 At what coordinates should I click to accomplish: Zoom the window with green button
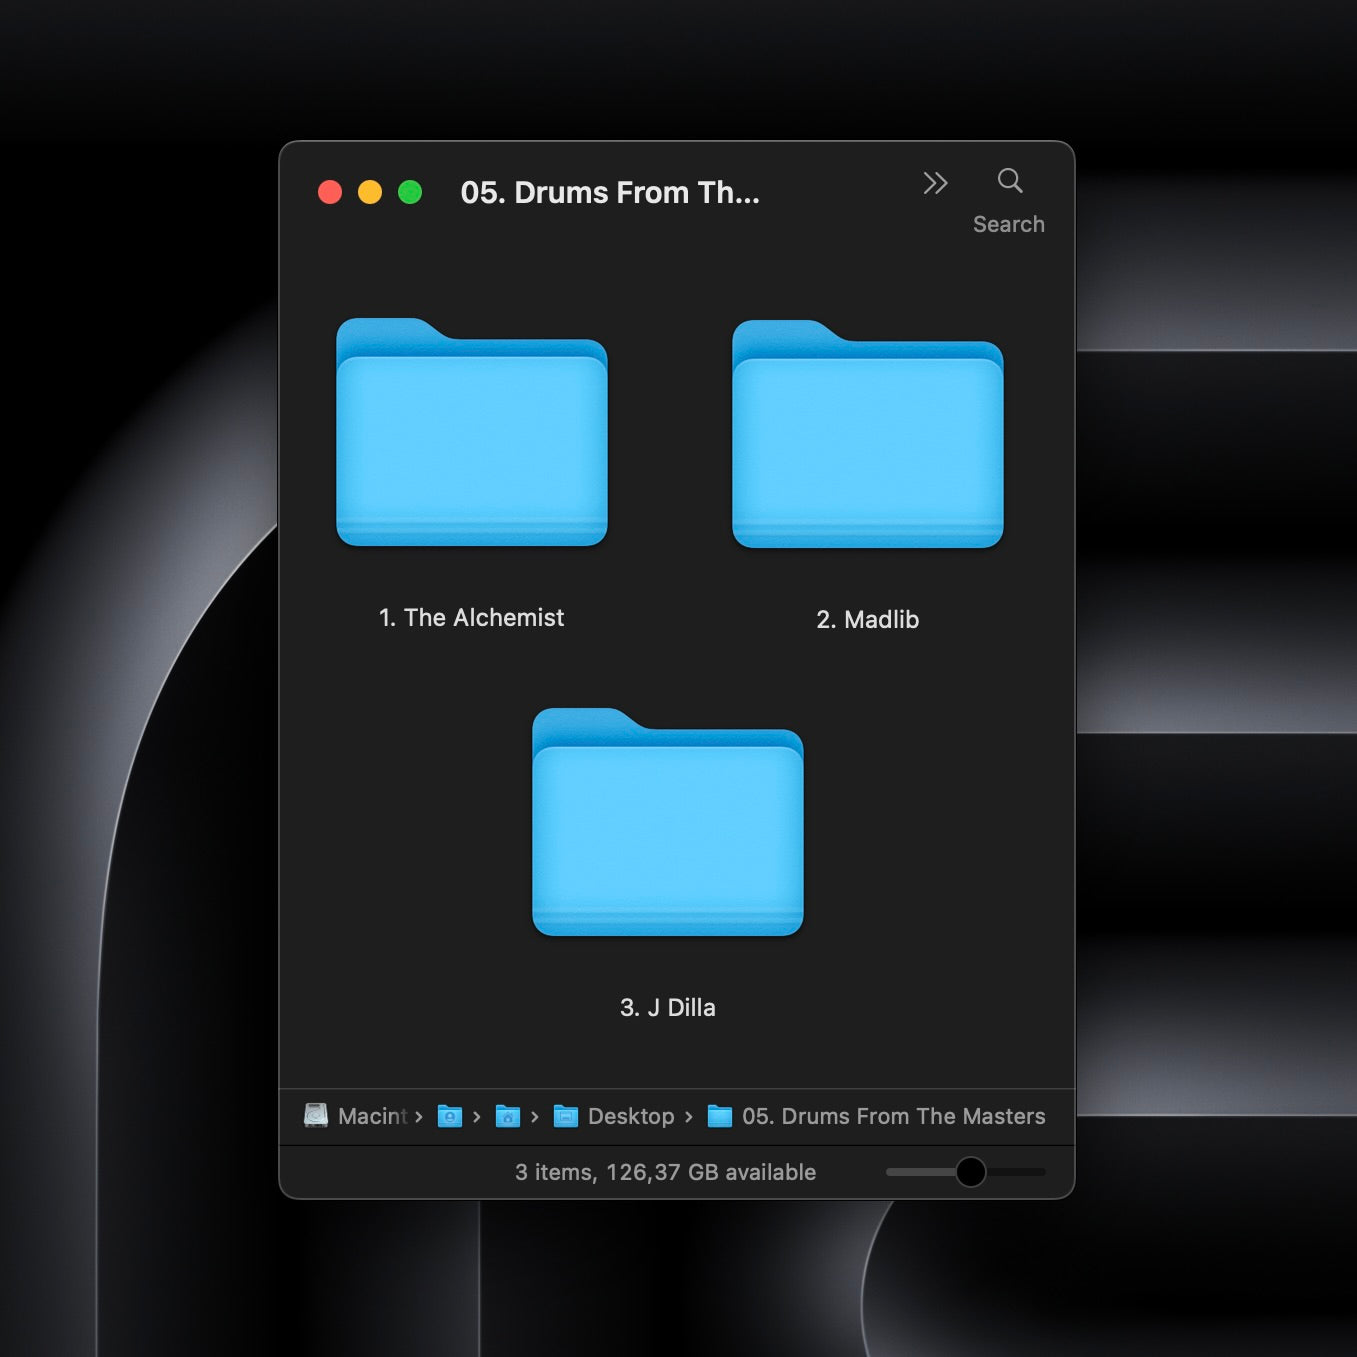coord(410,192)
